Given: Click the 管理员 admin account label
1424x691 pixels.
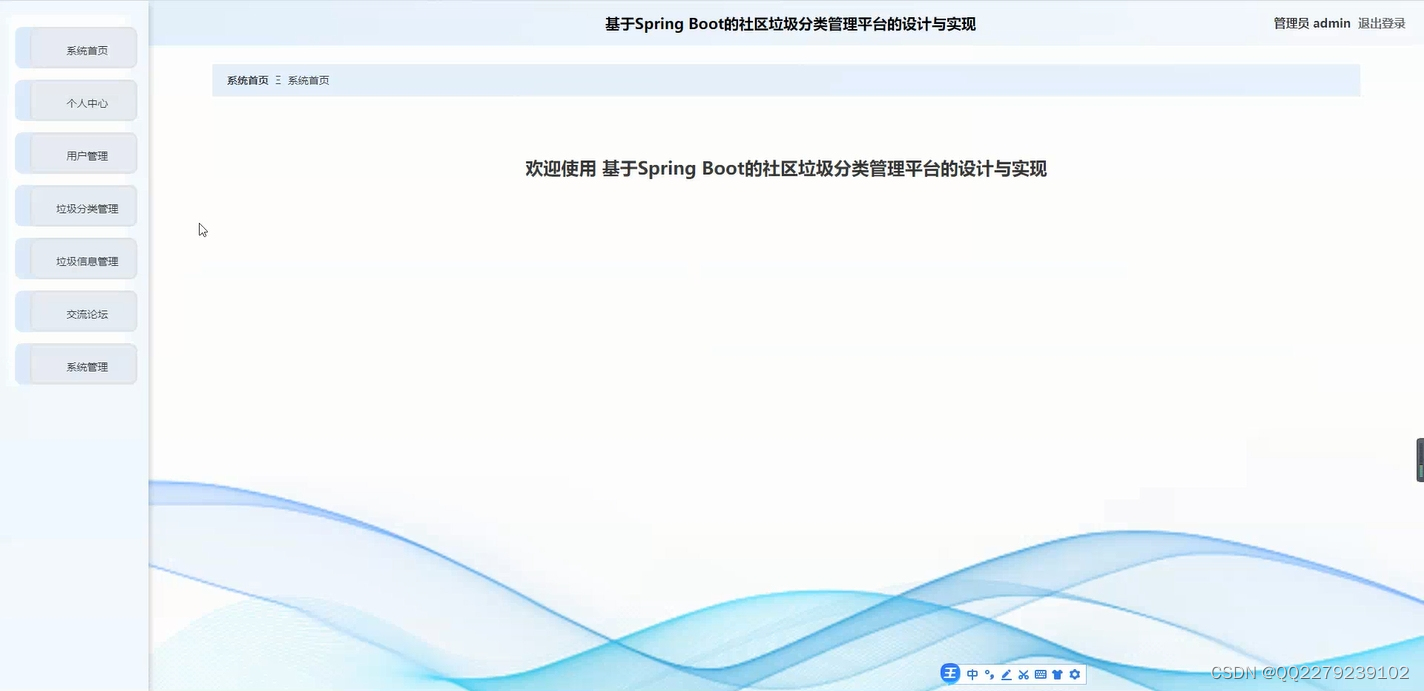Looking at the screenshot, I should (1312, 23).
